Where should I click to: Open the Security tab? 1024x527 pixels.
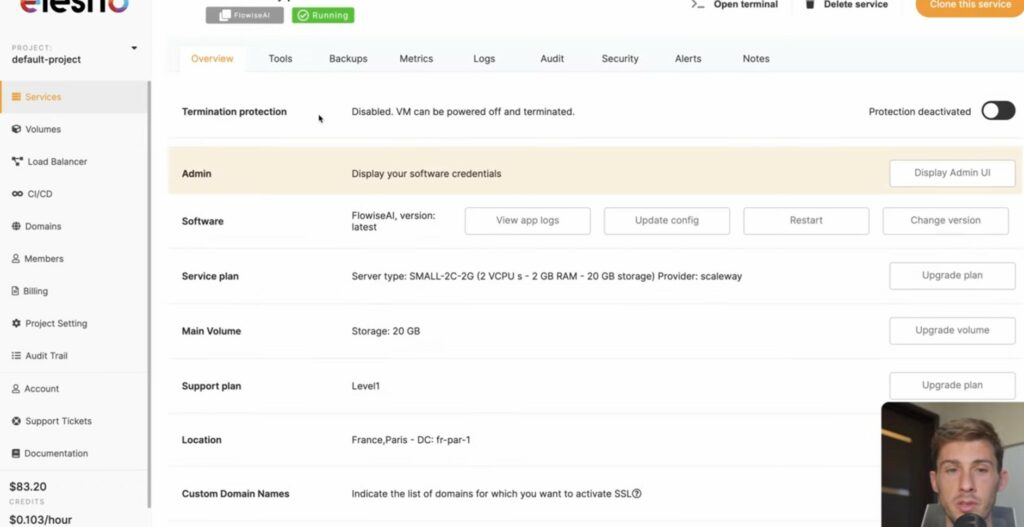[x=620, y=59]
